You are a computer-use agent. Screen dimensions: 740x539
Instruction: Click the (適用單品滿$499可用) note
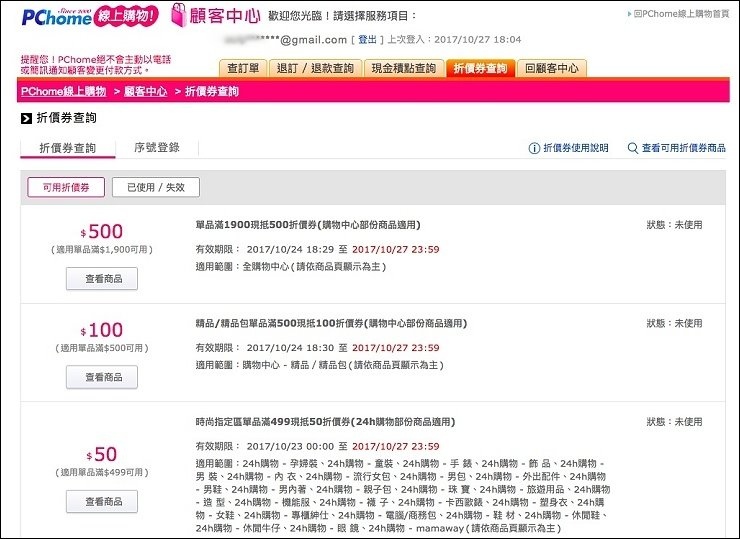point(102,472)
